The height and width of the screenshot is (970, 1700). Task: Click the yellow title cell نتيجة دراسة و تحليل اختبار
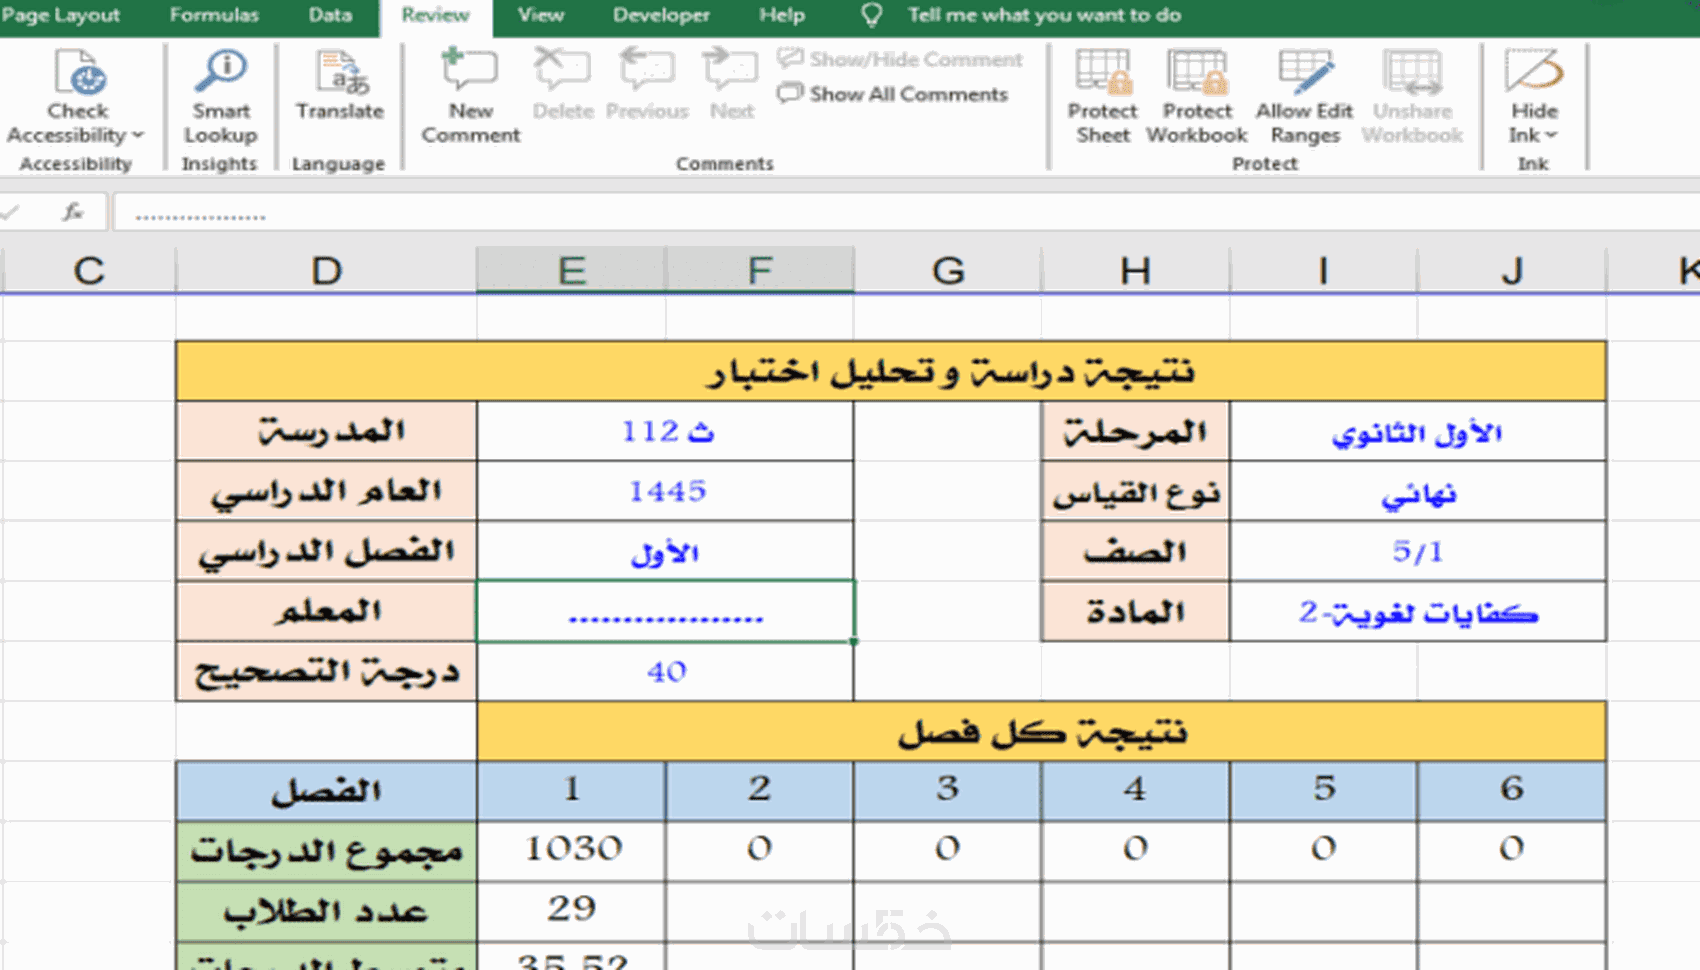891,371
